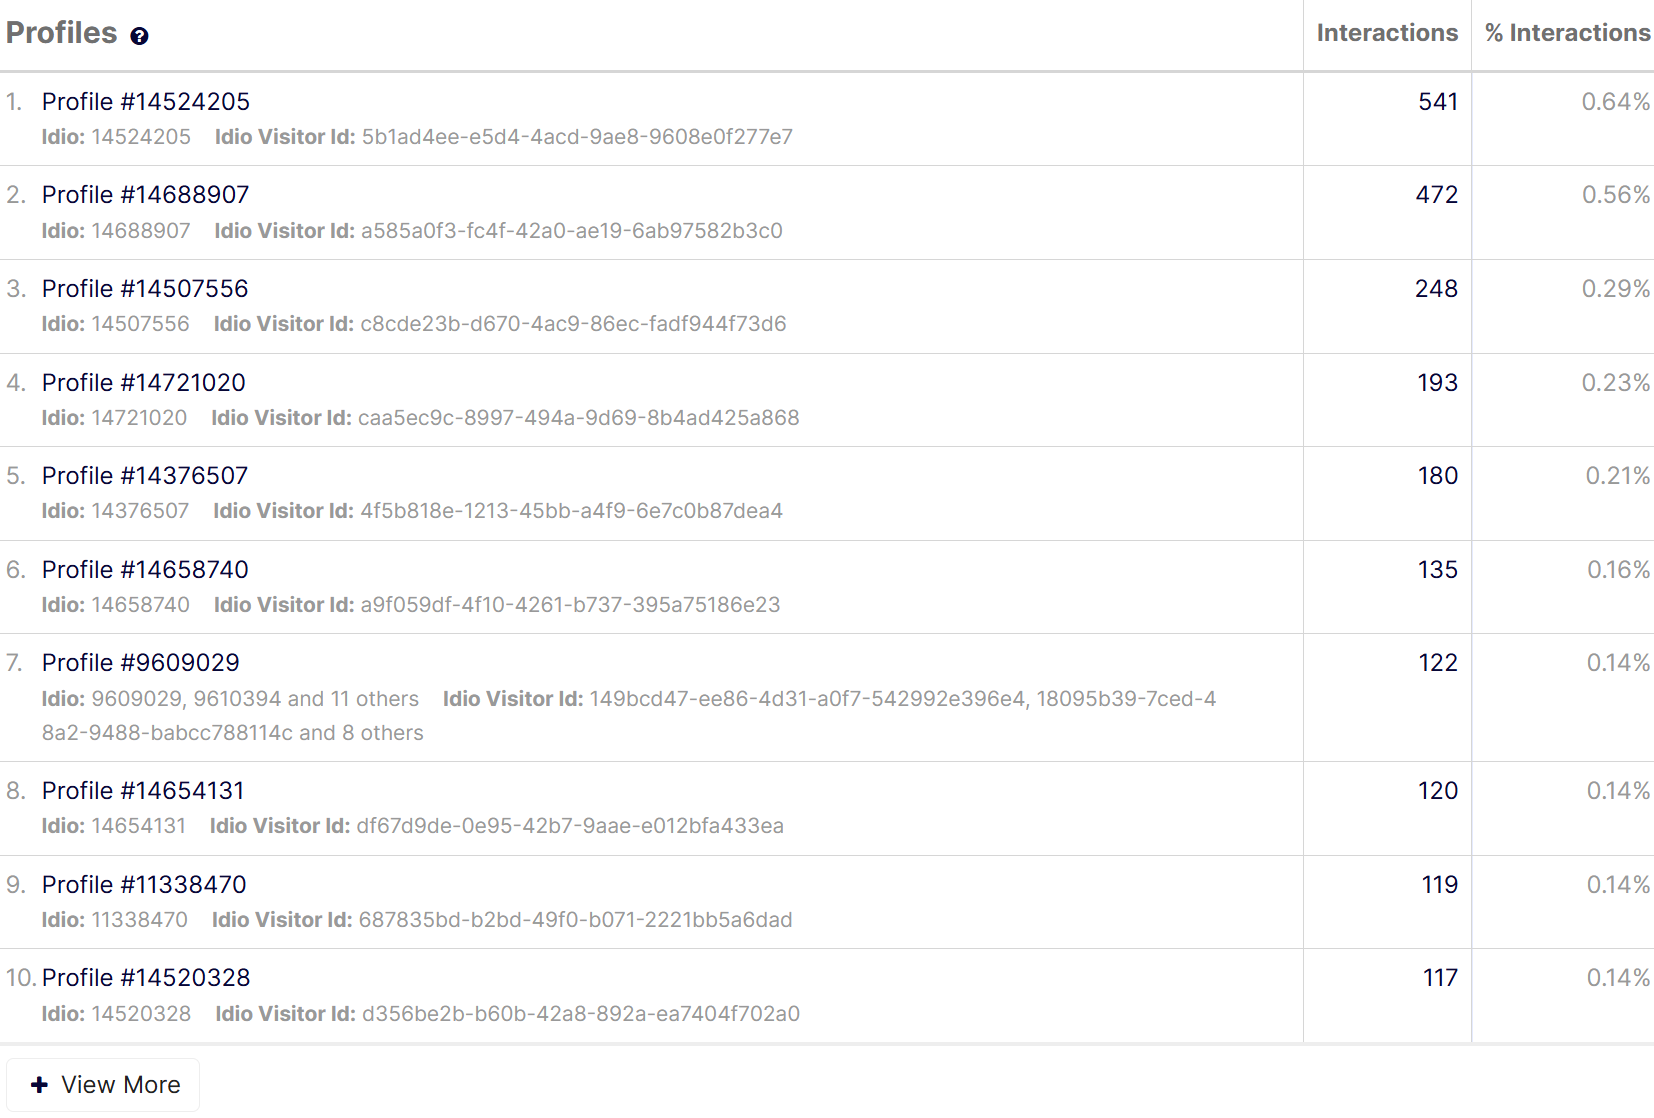This screenshot has height=1118, width=1654.
Task: Open Profile #11338470
Action: point(144,885)
